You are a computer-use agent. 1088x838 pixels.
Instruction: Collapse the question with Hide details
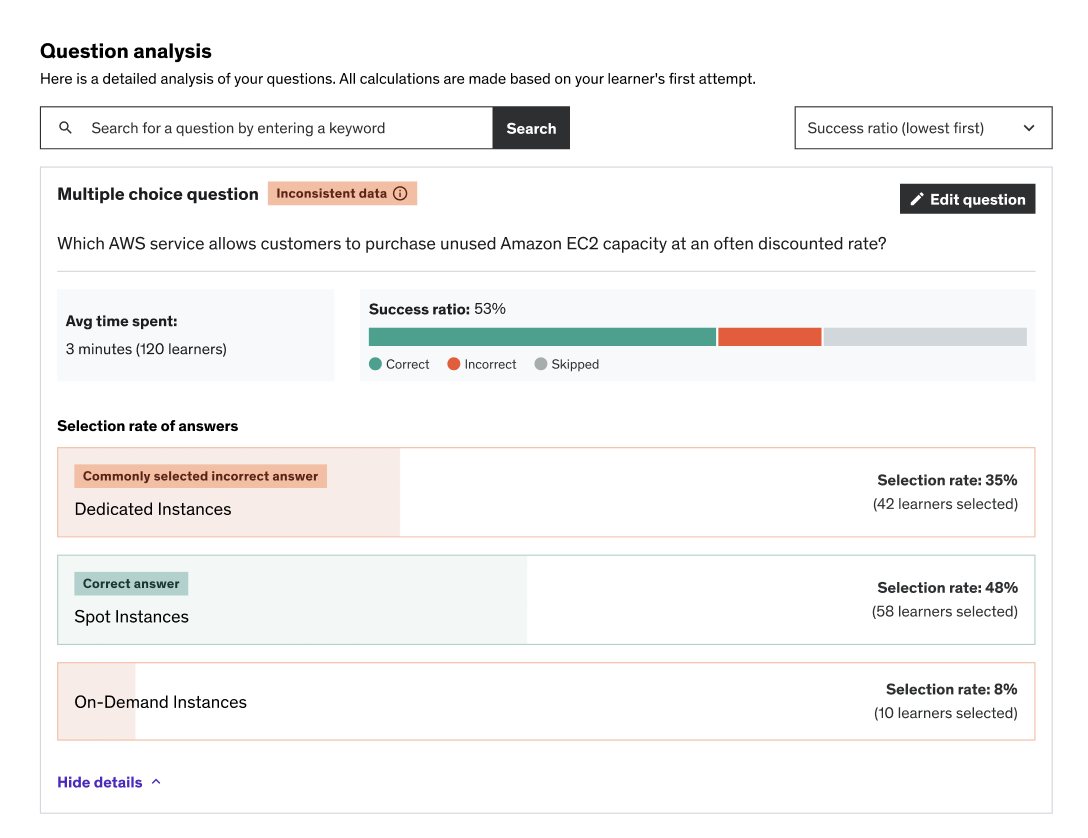click(100, 782)
